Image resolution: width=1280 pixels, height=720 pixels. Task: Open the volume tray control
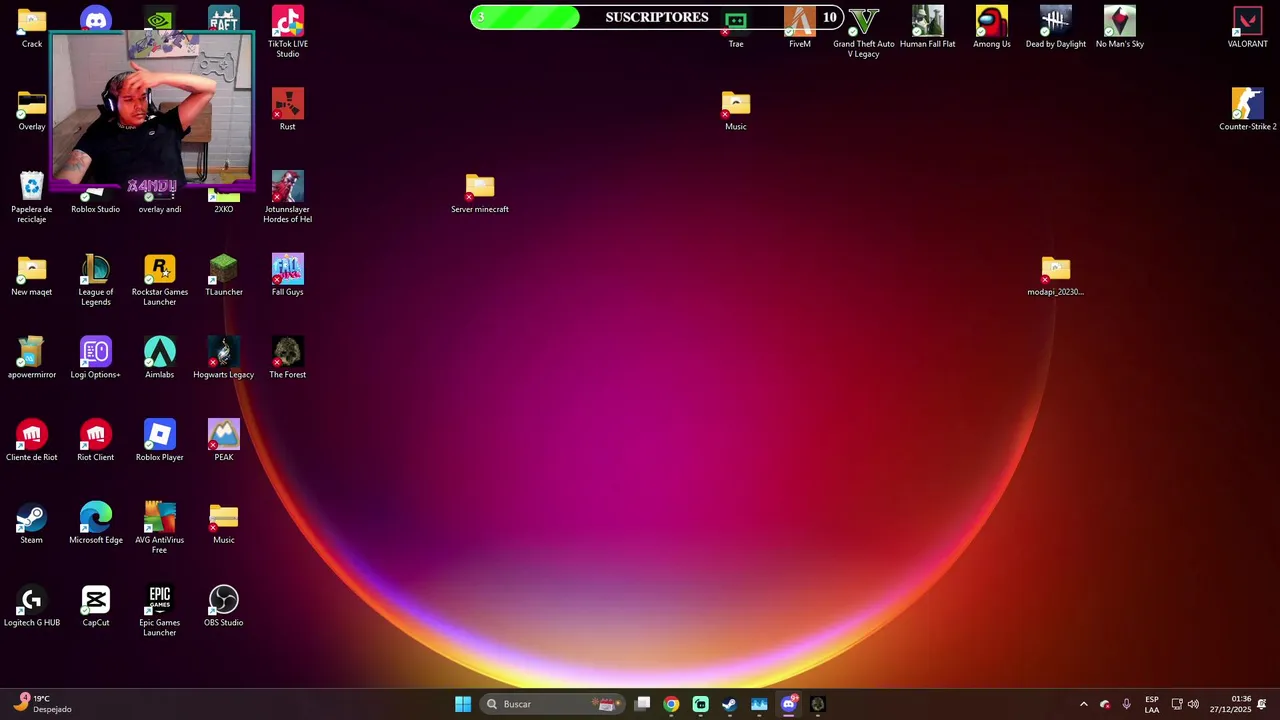[1193, 704]
